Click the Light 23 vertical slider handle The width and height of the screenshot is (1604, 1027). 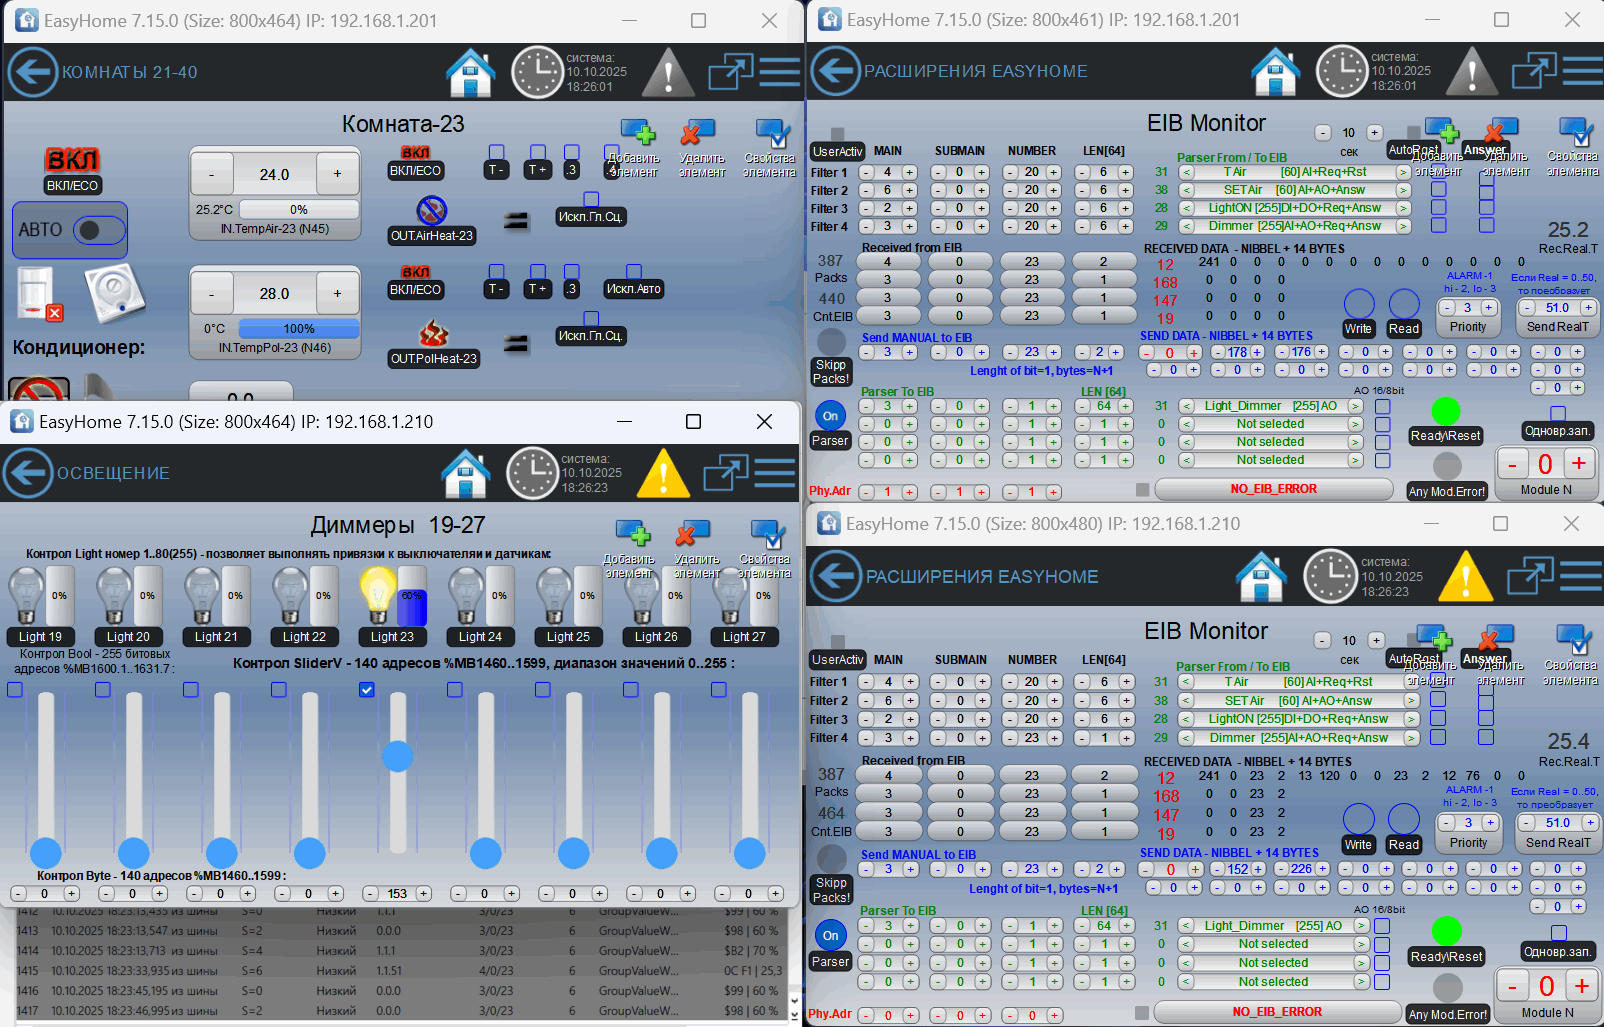pyautogui.click(x=397, y=756)
